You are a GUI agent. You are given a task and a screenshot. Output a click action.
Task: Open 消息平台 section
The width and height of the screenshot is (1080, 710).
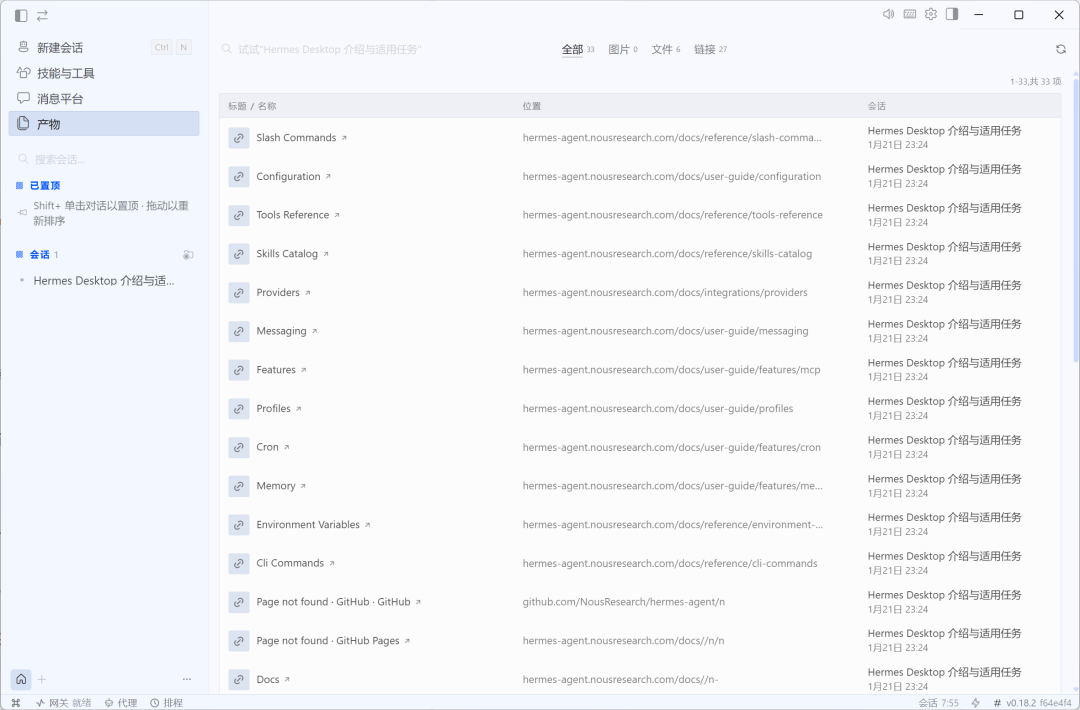pos(104,98)
